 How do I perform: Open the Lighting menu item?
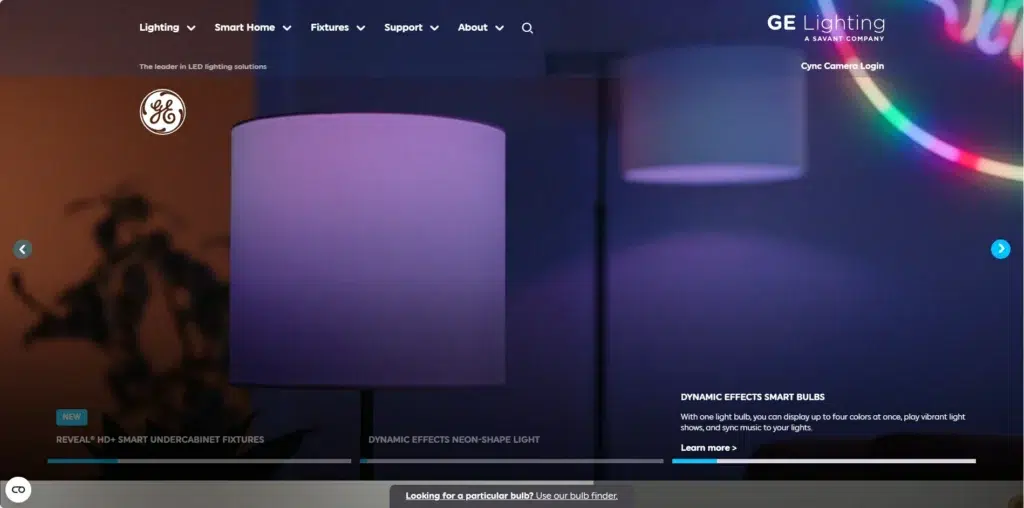coord(159,27)
